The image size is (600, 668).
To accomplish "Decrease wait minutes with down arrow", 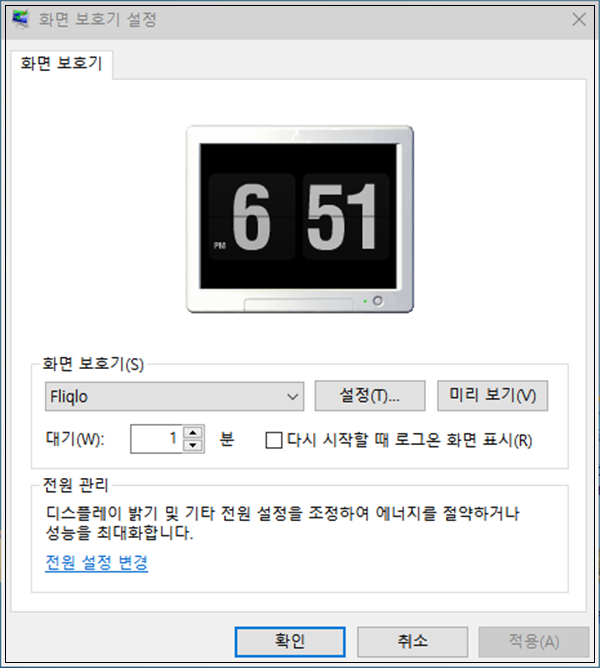I will click(193, 446).
